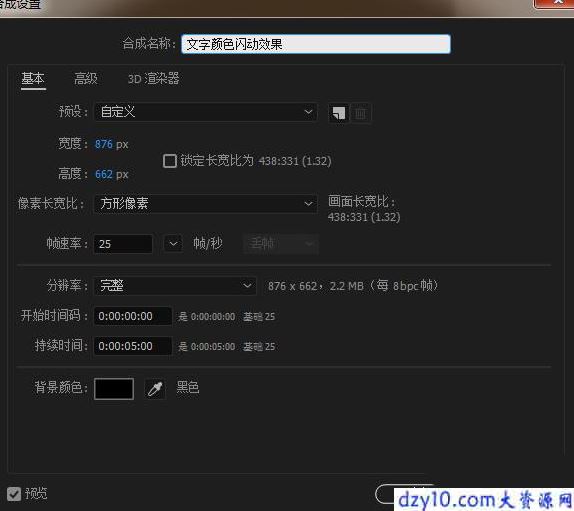Open the 分辨率 dropdown showing 完整
The height and width of the screenshot is (511, 574).
[x=175, y=285]
